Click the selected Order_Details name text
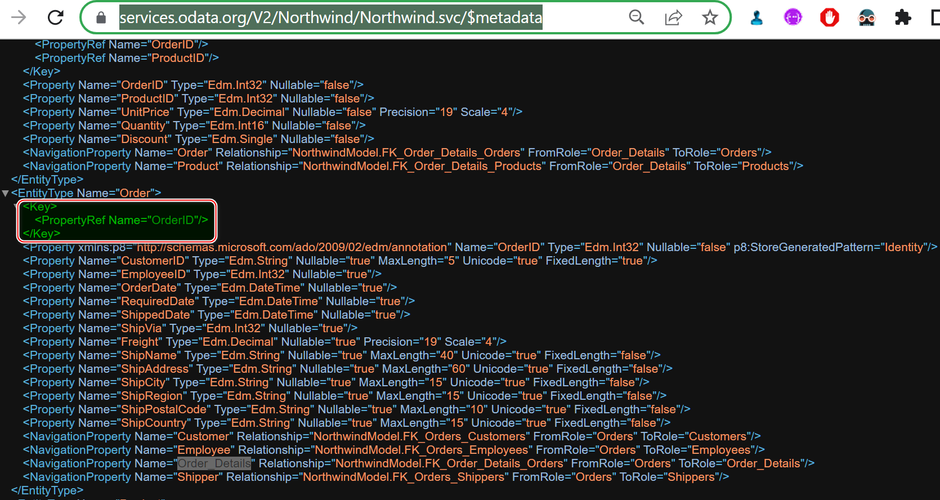Screen dimensions: 940x500 tap(214, 463)
